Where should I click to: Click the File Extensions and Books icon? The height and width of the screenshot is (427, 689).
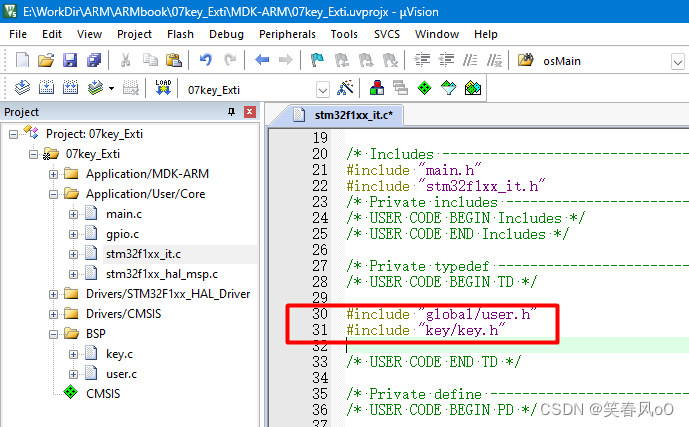point(377,88)
